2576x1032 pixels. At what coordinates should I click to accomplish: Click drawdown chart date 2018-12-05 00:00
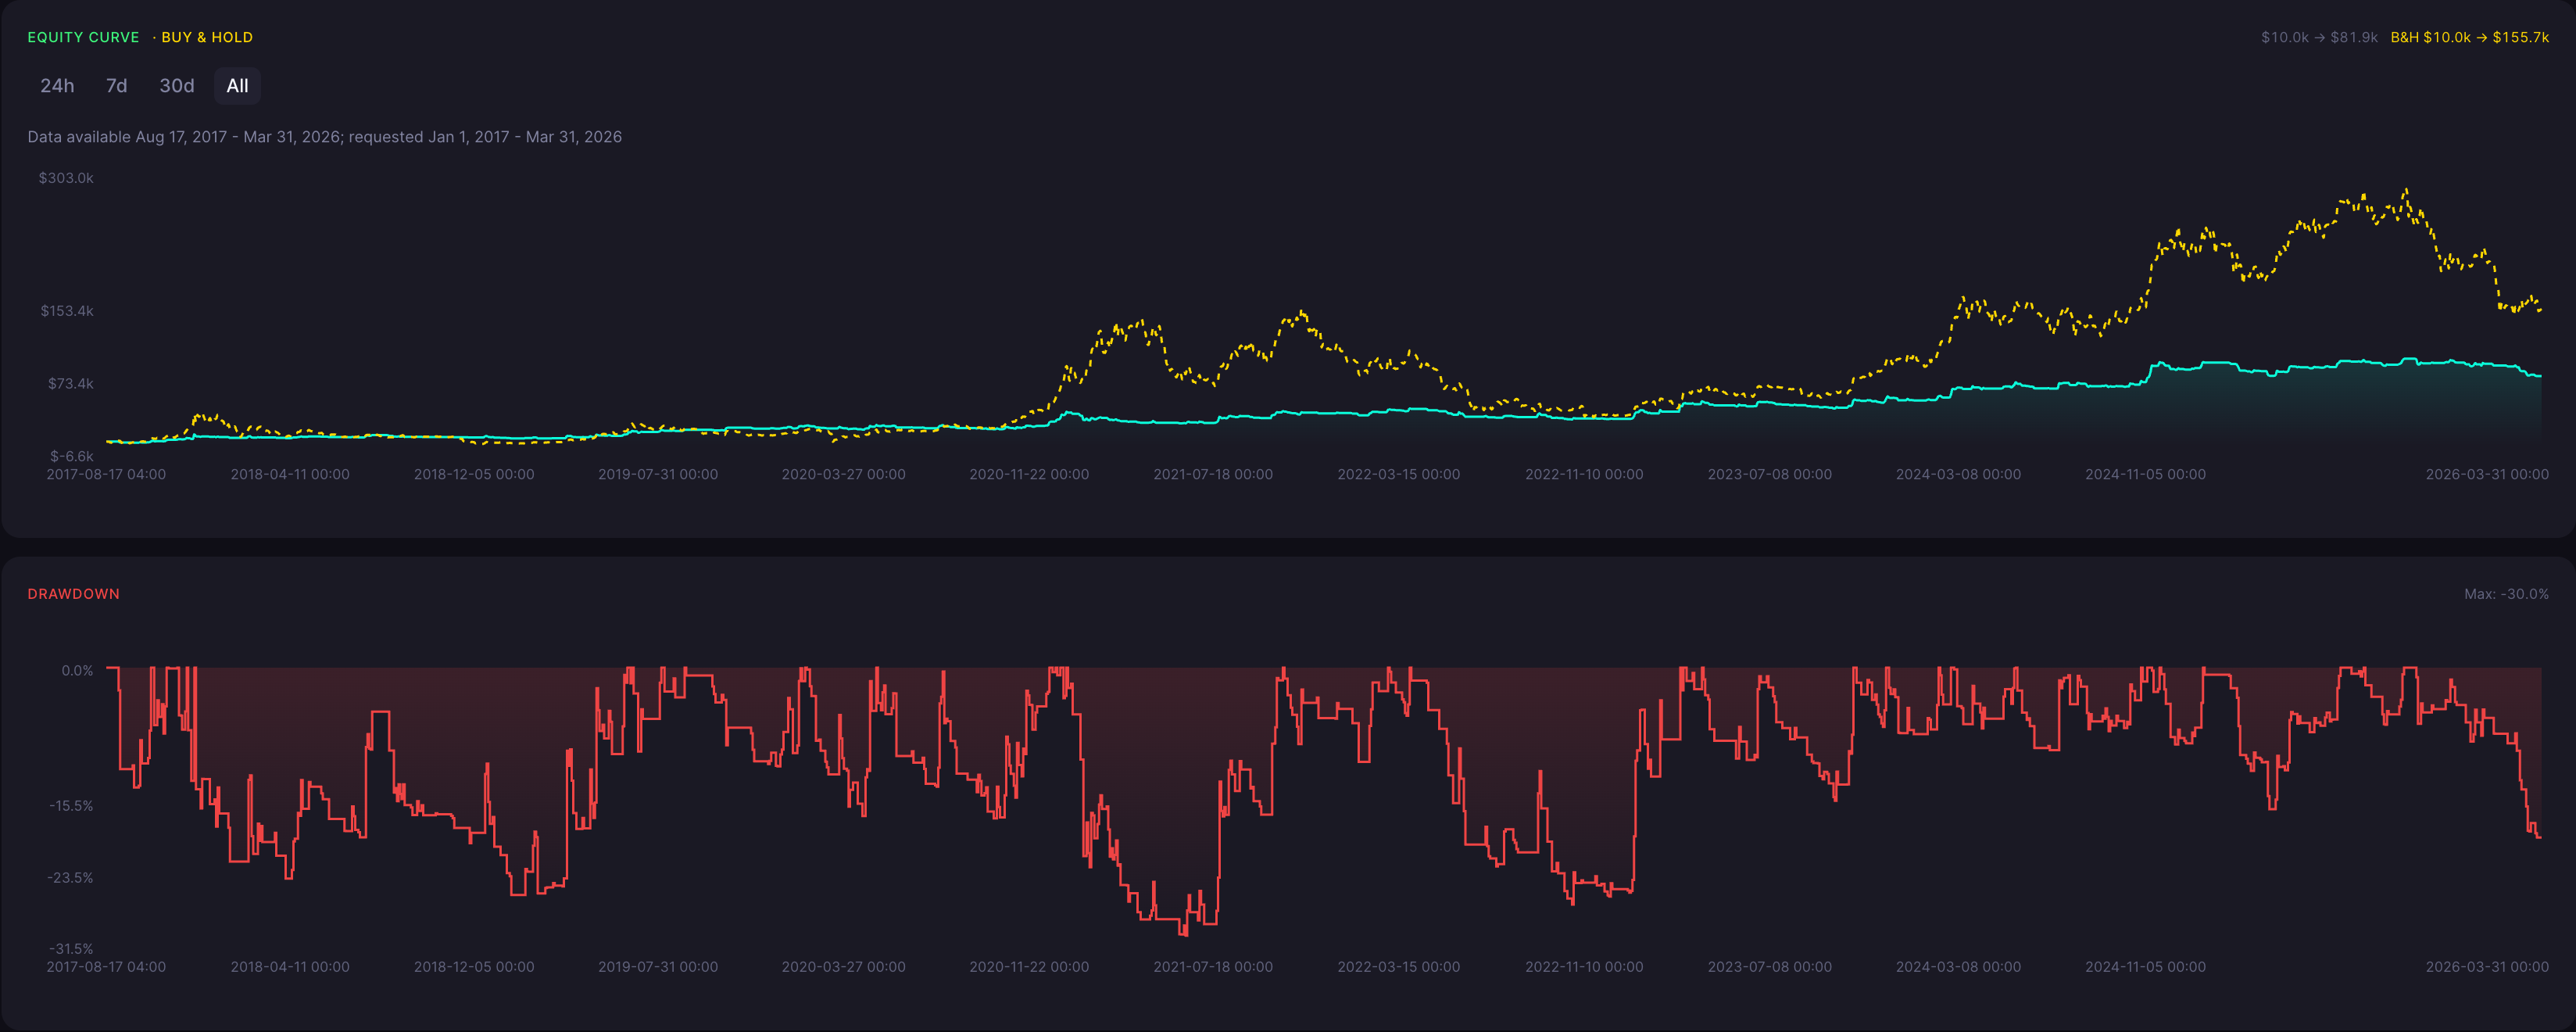tap(474, 967)
